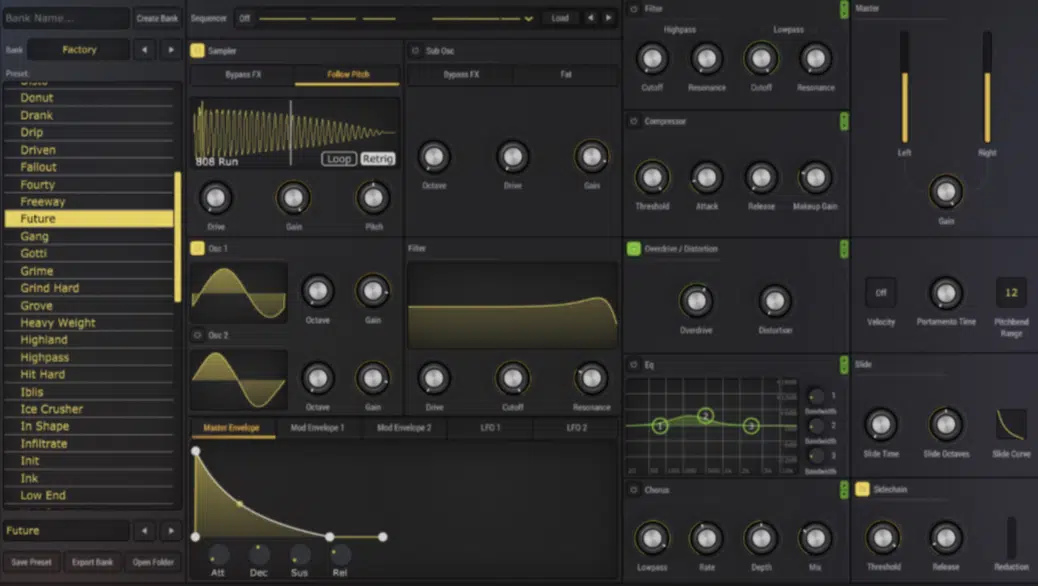Click Export Bank button
1038x586 pixels.
(x=93, y=562)
